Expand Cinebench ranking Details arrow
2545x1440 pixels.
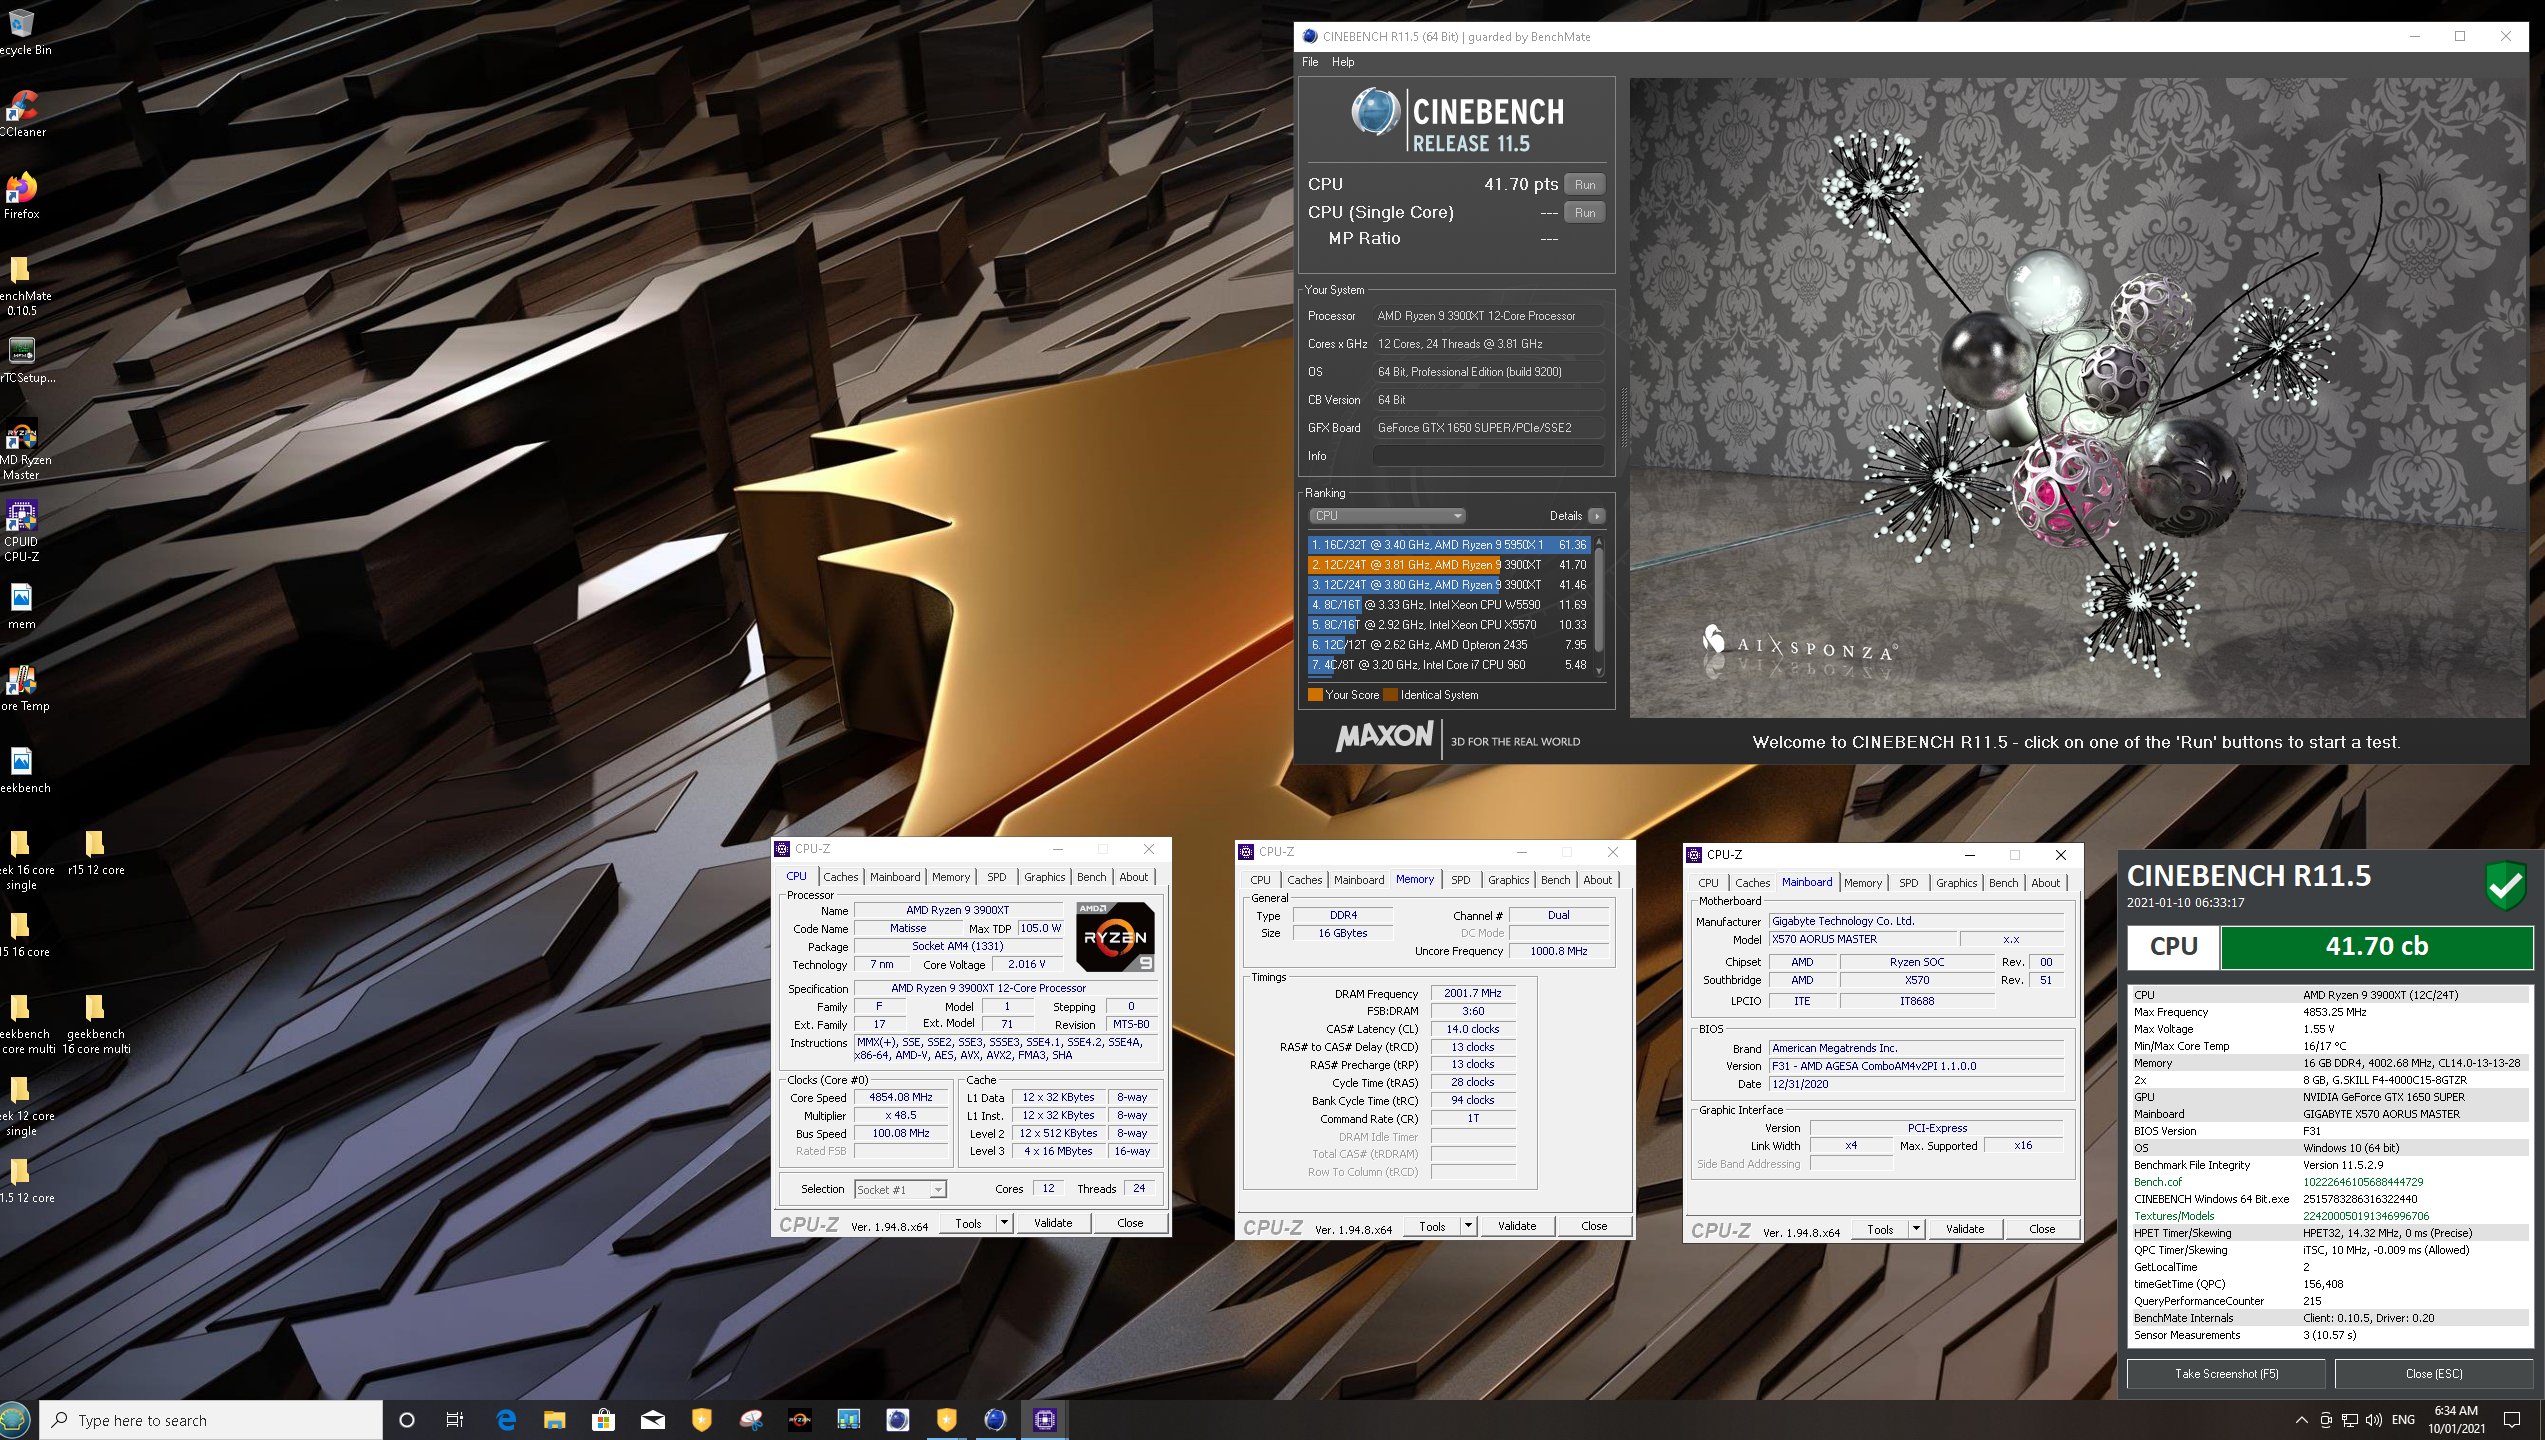tap(1596, 516)
